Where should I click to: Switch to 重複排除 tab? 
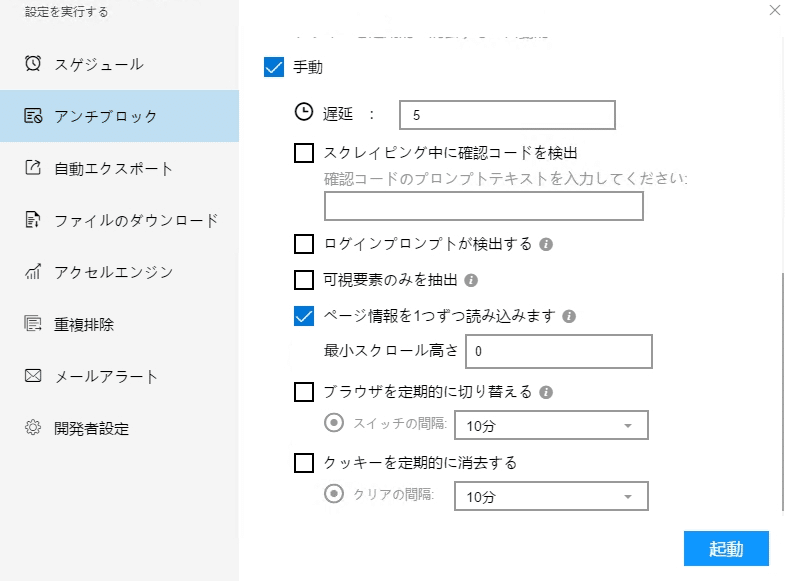point(84,324)
